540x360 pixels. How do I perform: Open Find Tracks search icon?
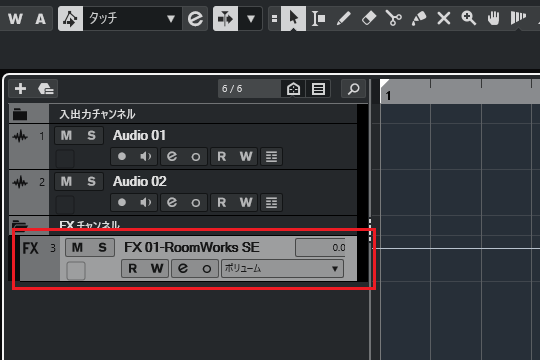click(x=353, y=89)
